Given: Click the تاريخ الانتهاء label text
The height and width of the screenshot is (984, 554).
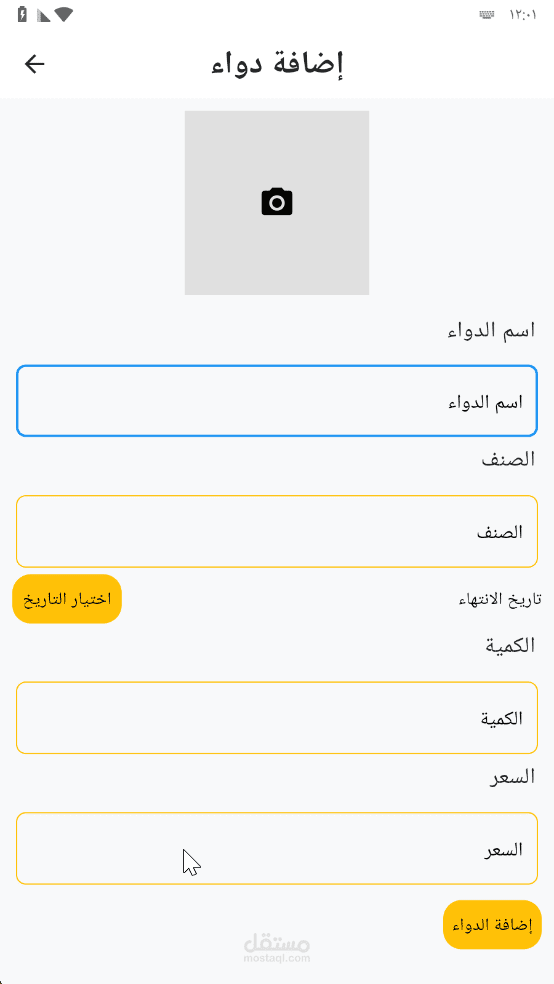Looking at the screenshot, I should (500, 600).
